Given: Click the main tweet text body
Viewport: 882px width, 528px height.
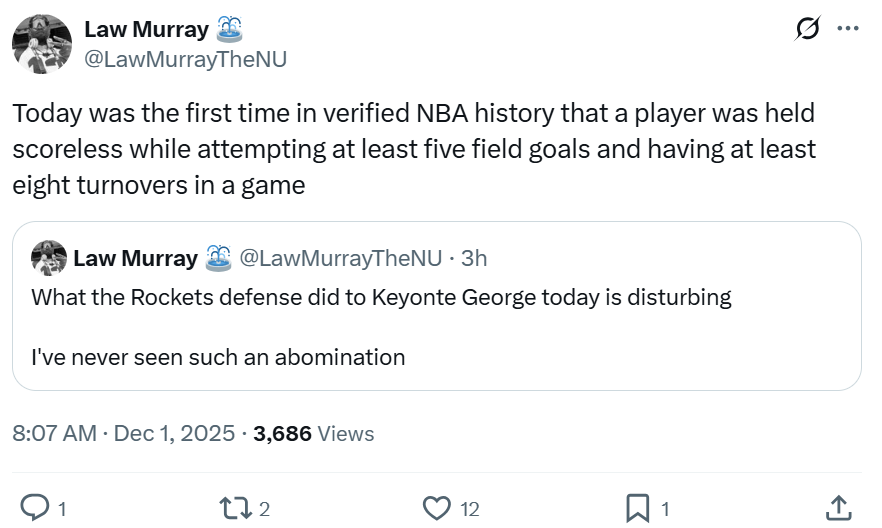Looking at the screenshot, I should 414,149.
